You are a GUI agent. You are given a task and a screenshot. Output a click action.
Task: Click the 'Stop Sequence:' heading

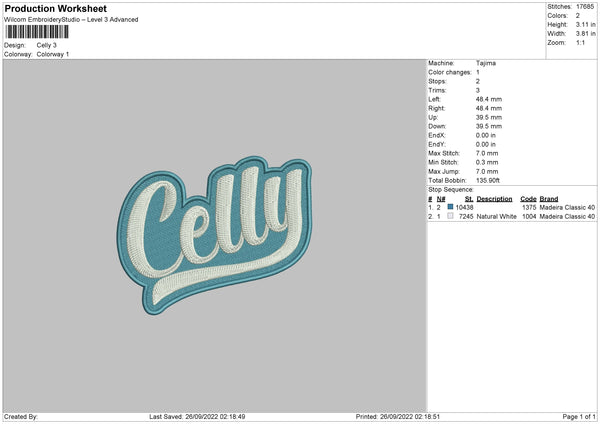(x=451, y=189)
